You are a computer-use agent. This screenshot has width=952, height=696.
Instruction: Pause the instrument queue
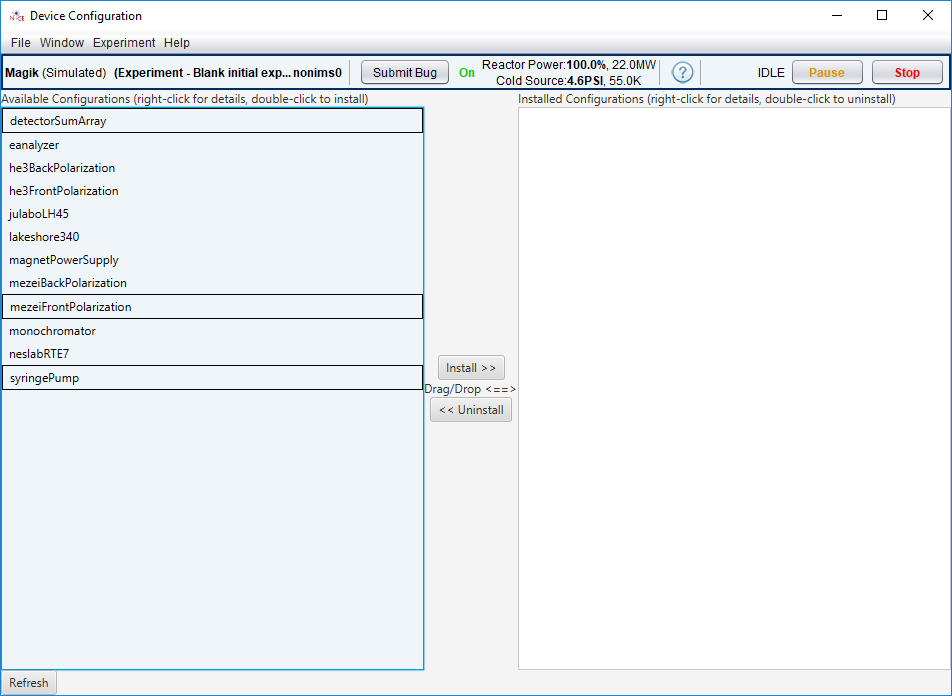[x=827, y=72]
